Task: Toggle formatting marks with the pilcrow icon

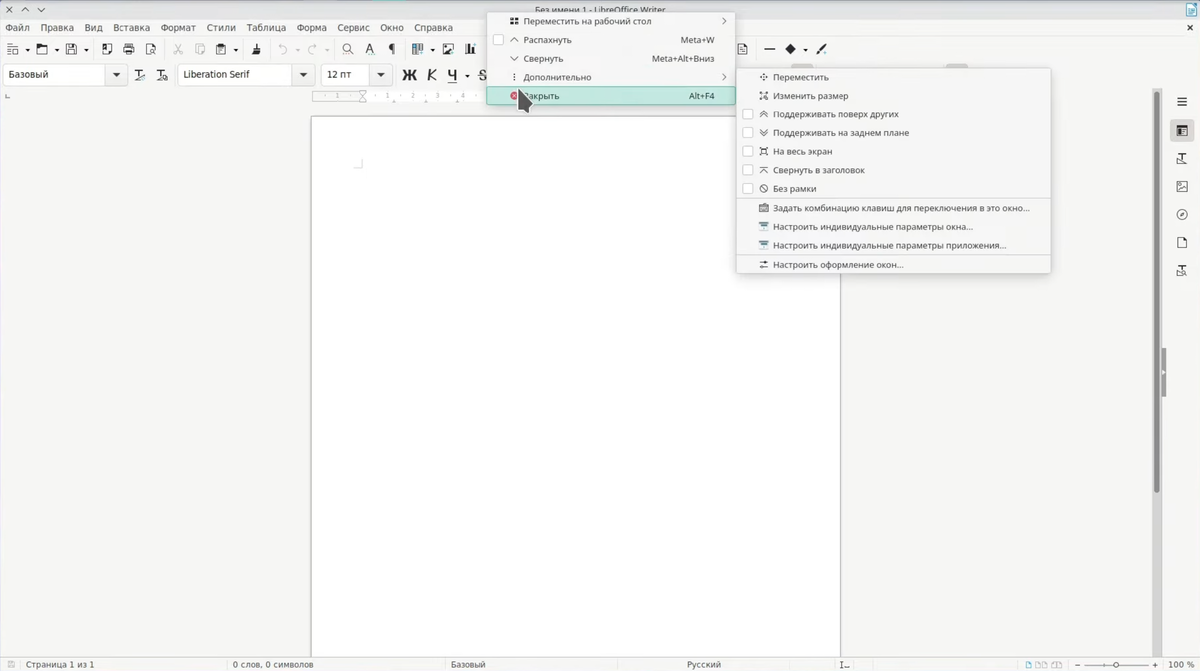Action: 391,49
